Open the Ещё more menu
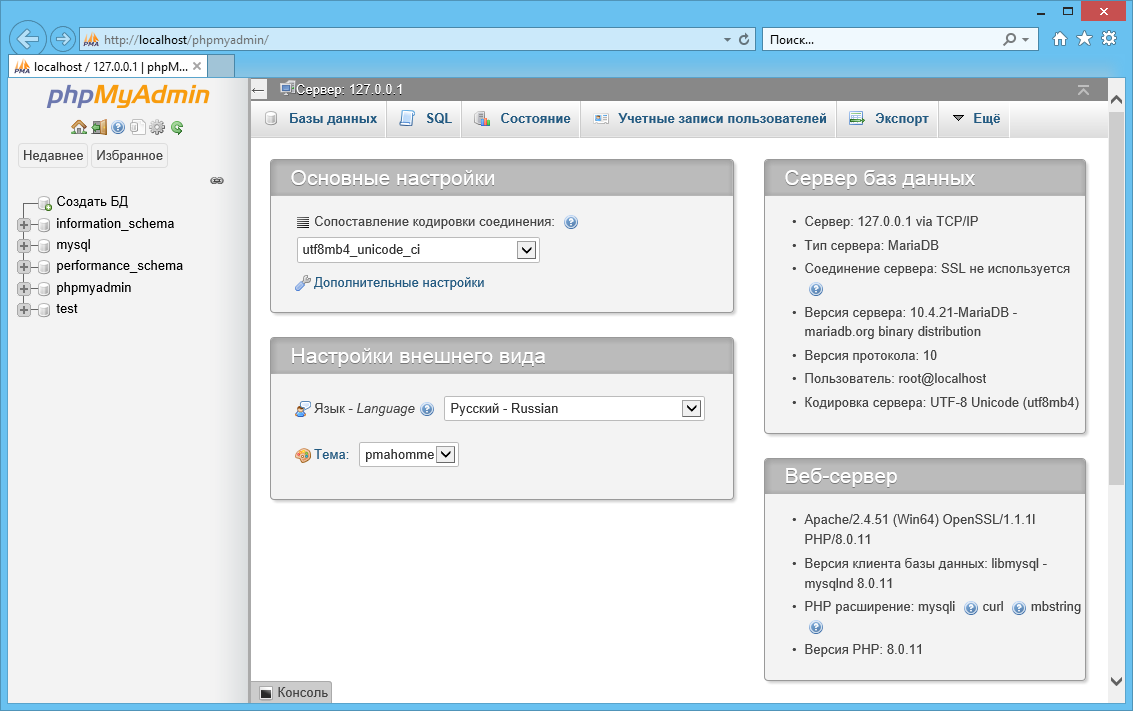The image size is (1133, 711). point(976,118)
